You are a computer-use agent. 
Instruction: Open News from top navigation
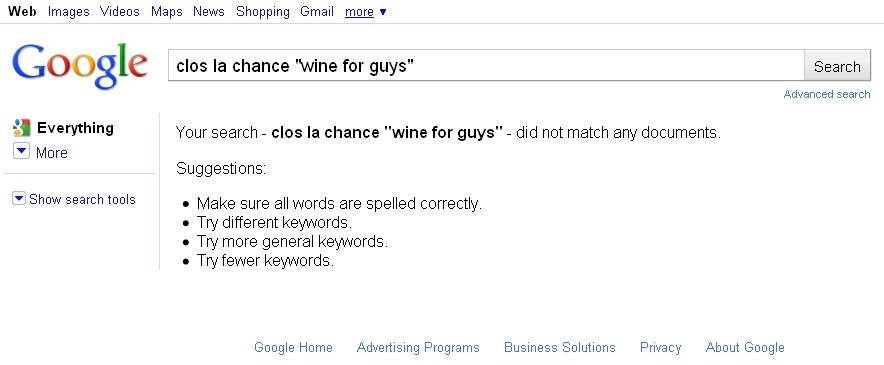tap(209, 11)
